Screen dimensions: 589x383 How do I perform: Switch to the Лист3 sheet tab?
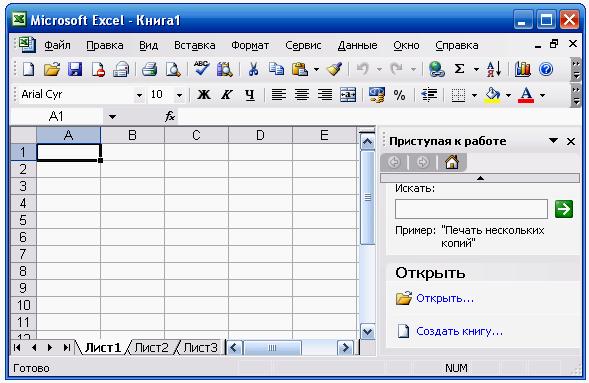click(x=201, y=348)
